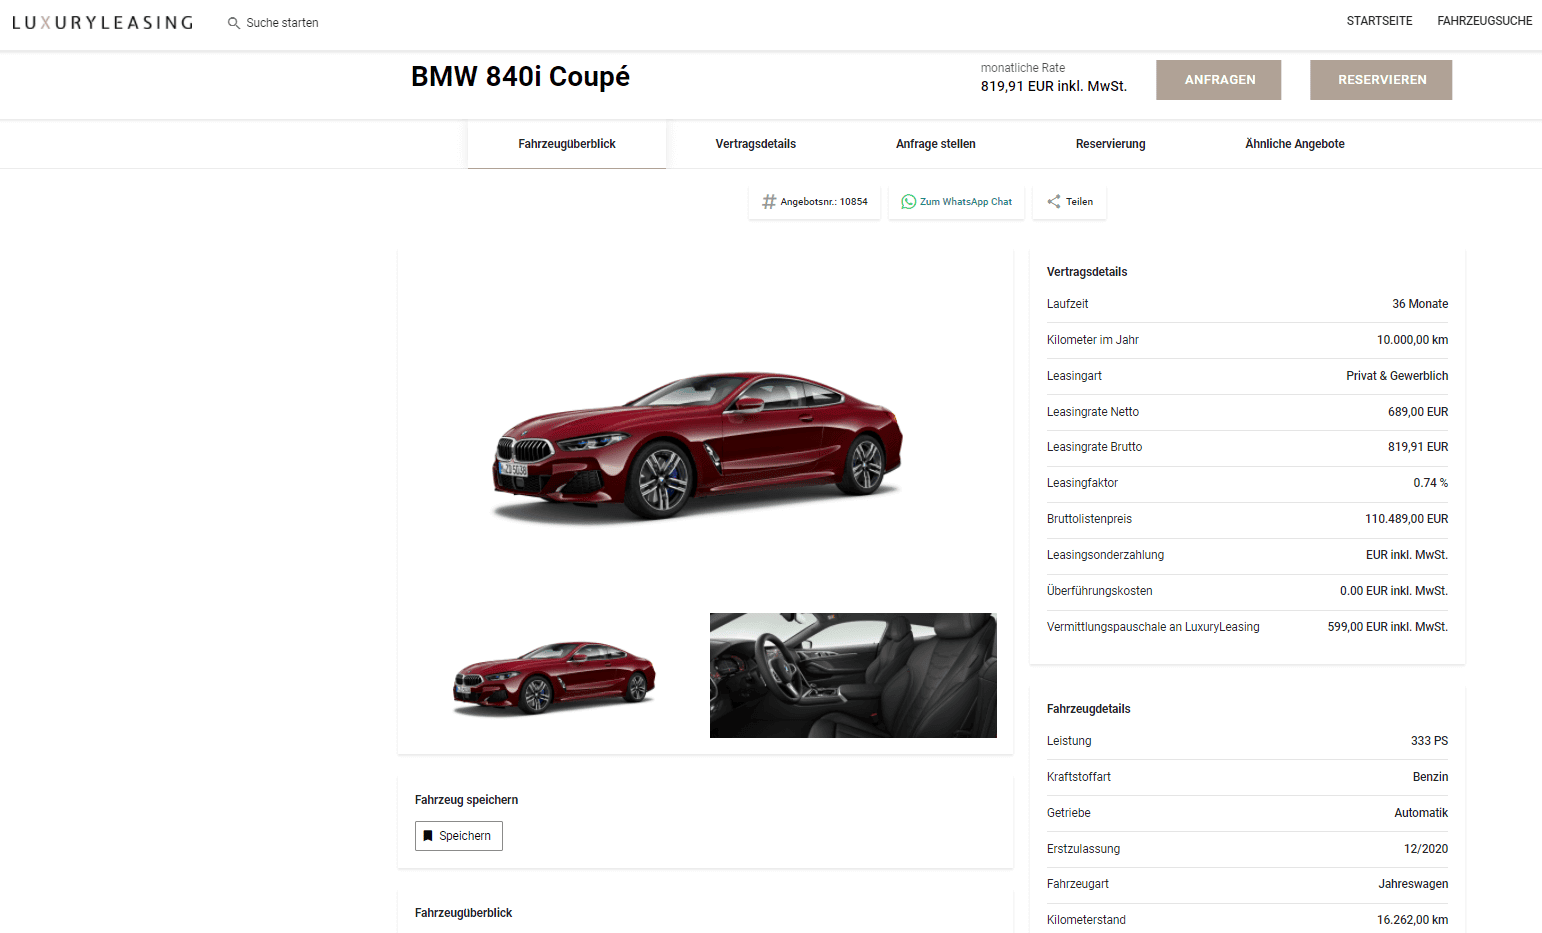Viewport: 1542px width, 933px height.
Task: Click the Angebotsnr. 10854 chip
Action: (814, 202)
